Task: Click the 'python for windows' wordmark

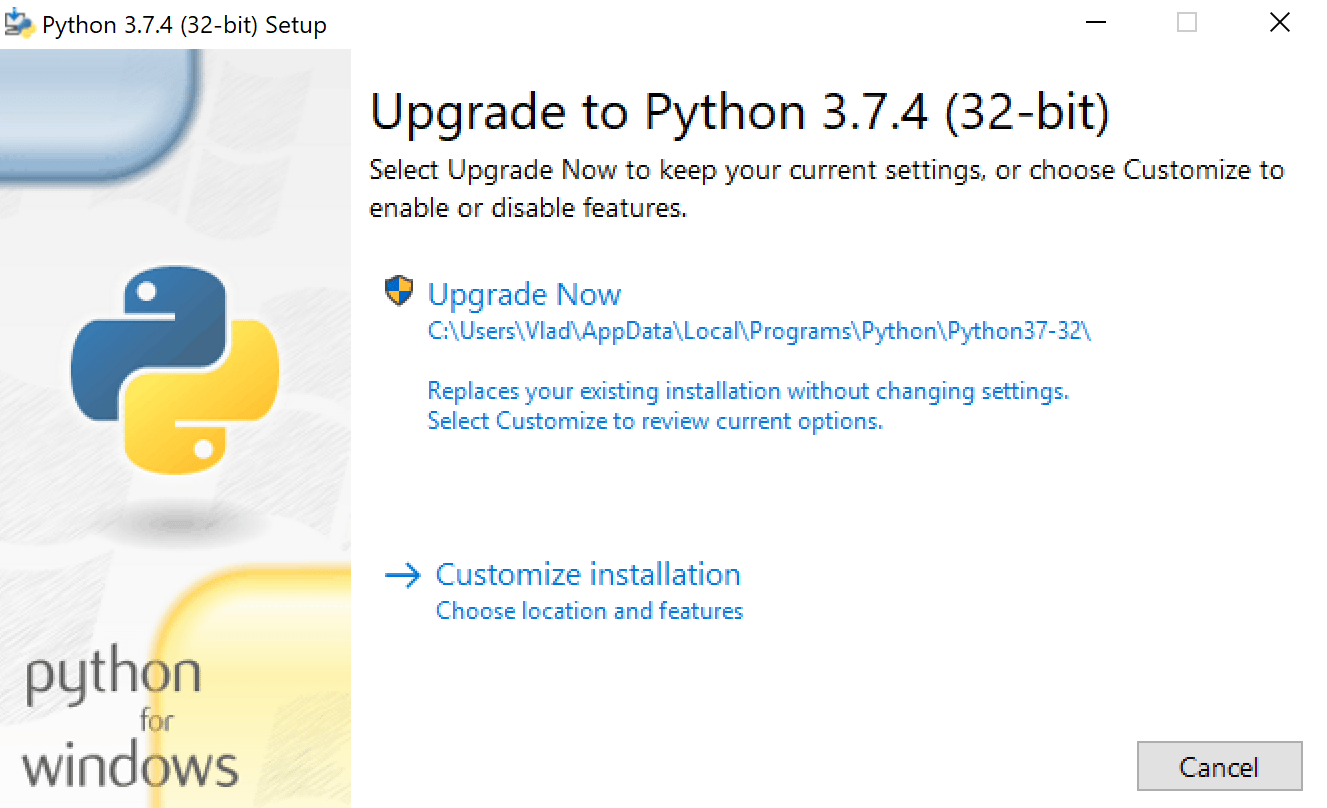Action: coord(129,719)
